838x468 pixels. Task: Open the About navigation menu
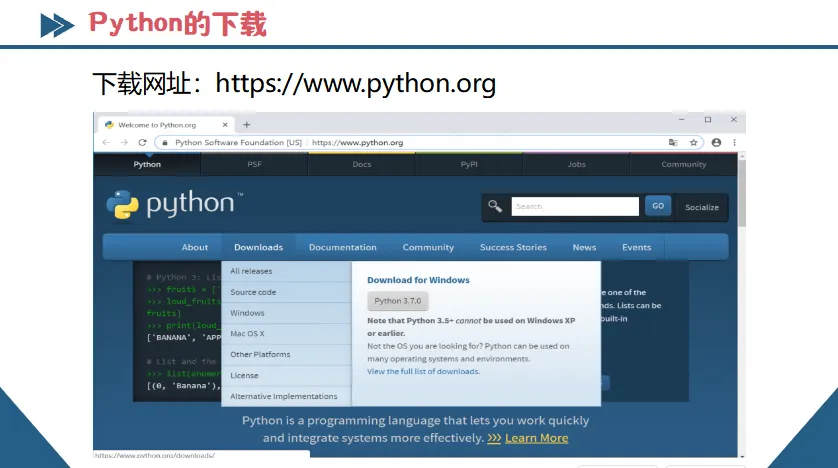point(195,247)
